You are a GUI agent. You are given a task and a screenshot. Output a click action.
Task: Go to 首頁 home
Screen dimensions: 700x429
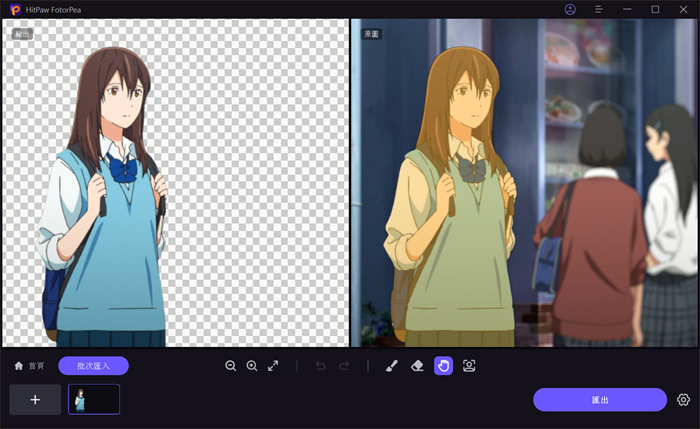29,366
